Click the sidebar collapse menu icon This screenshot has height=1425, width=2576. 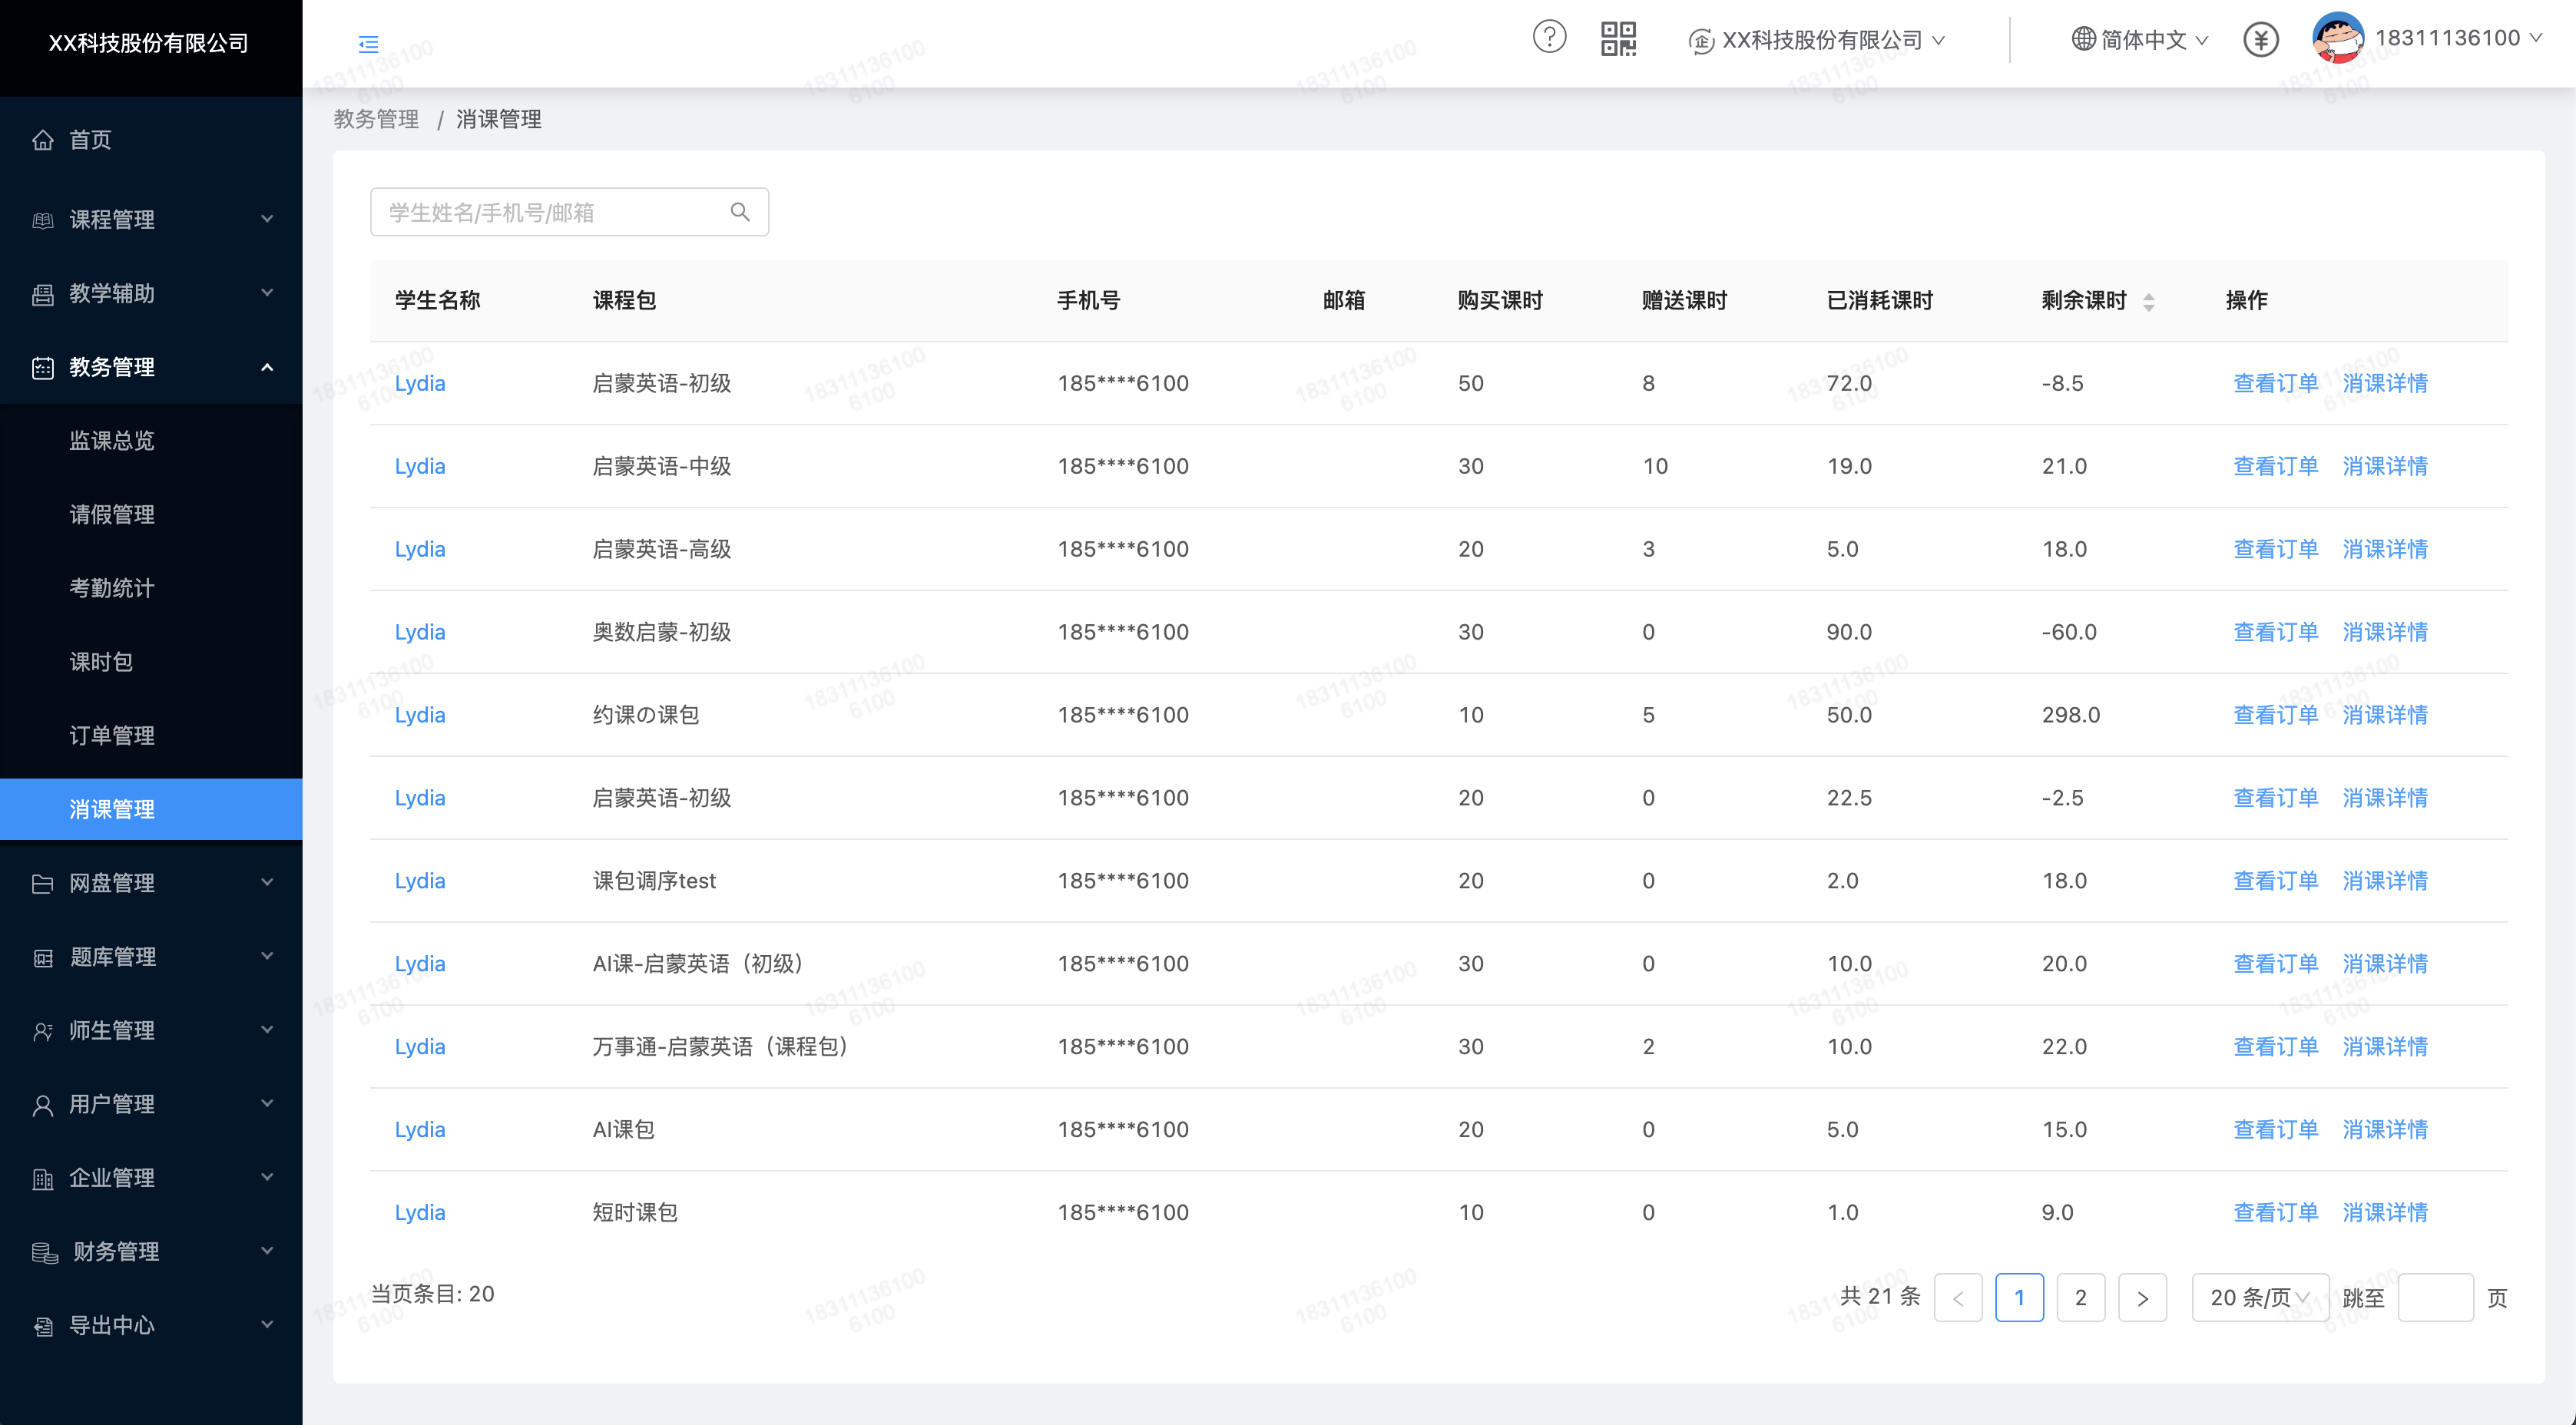(368, 44)
